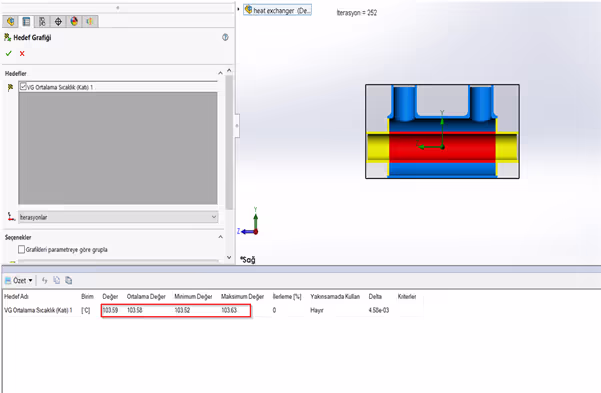Click the Hedef Grafiği help icon

225,37
